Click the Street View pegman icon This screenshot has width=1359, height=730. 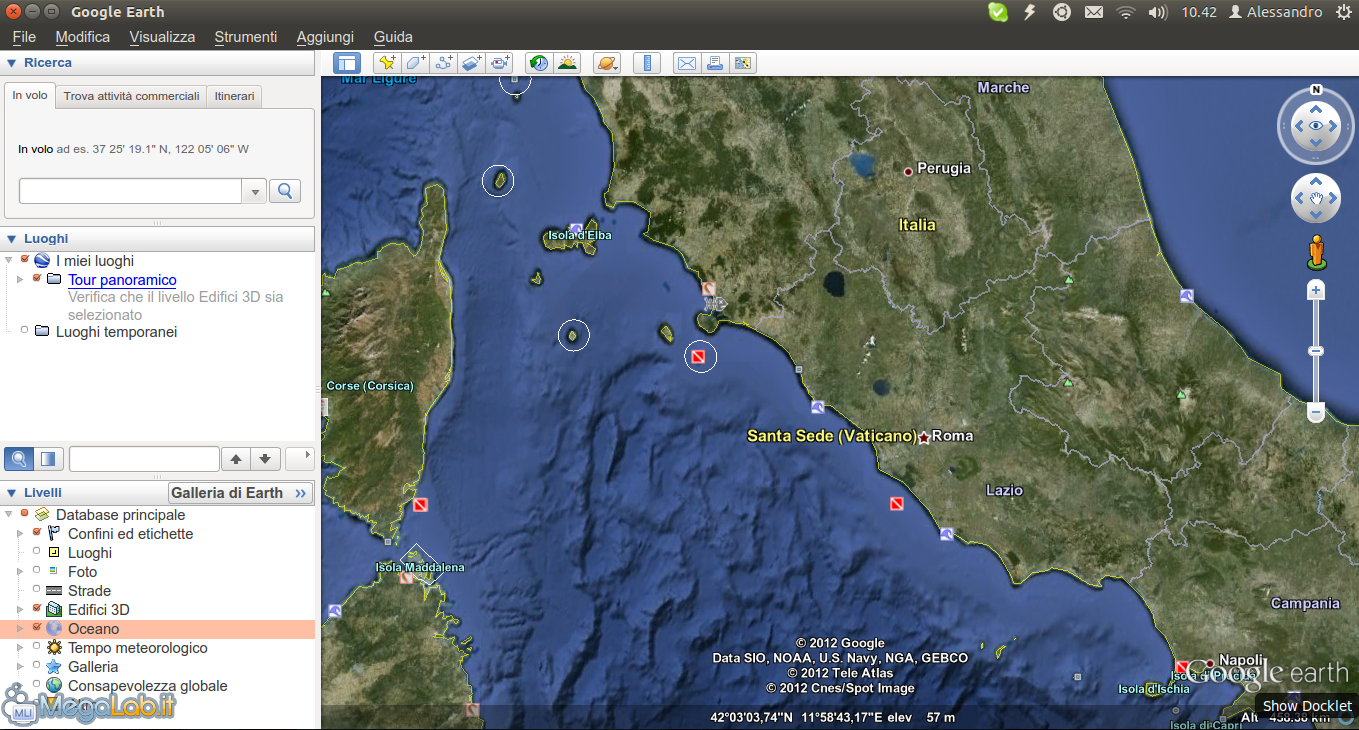[x=1316, y=252]
